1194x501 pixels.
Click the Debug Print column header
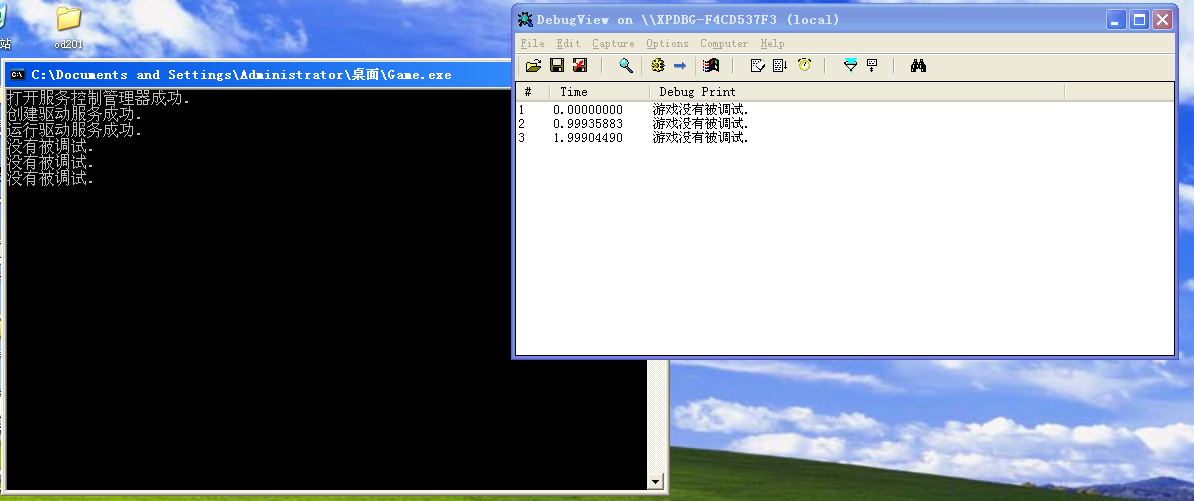coord(857,91)
